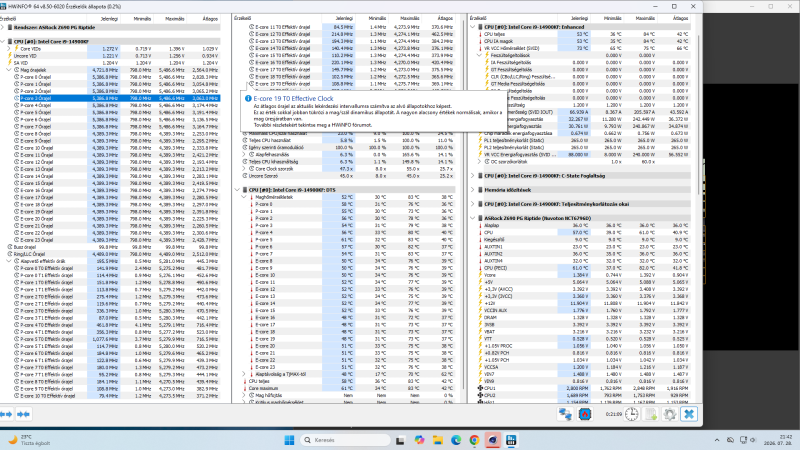Launch Copilot from the taskbar
Viewport: 800px width, 450px height.
click(419, 440)
